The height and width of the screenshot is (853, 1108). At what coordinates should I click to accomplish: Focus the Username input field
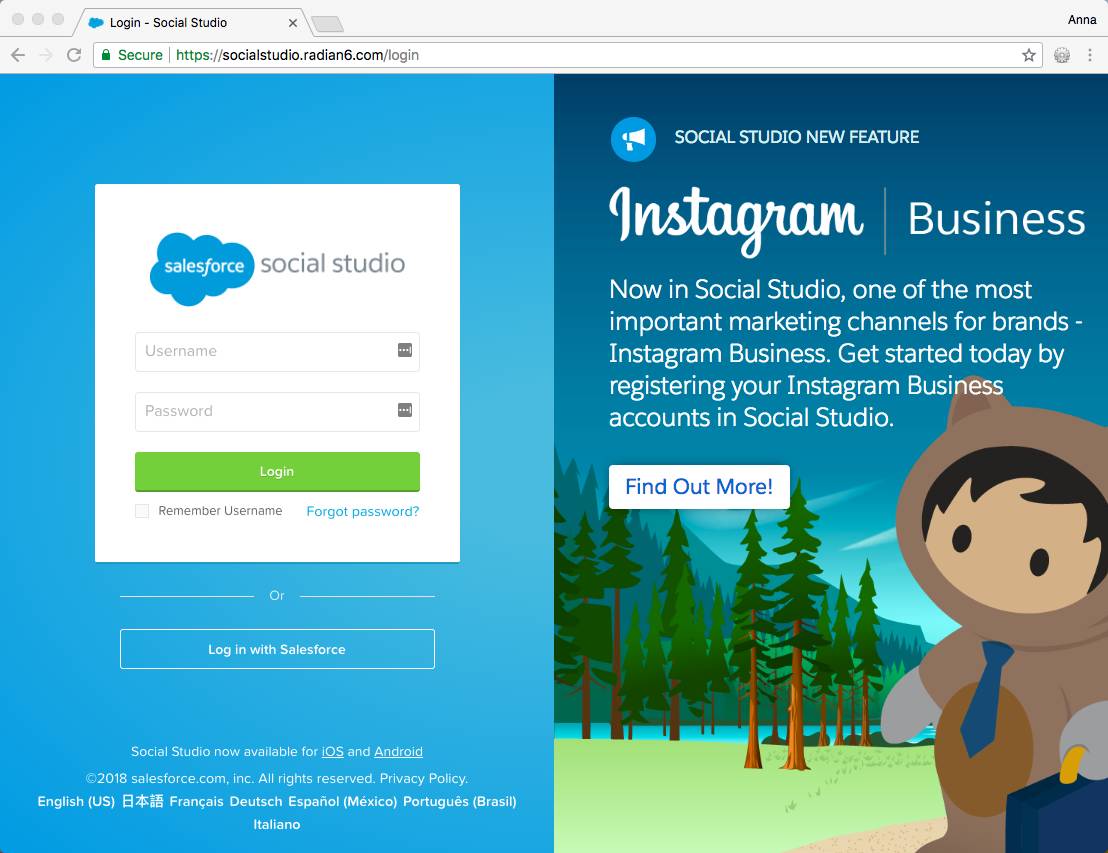pos(277,351)
